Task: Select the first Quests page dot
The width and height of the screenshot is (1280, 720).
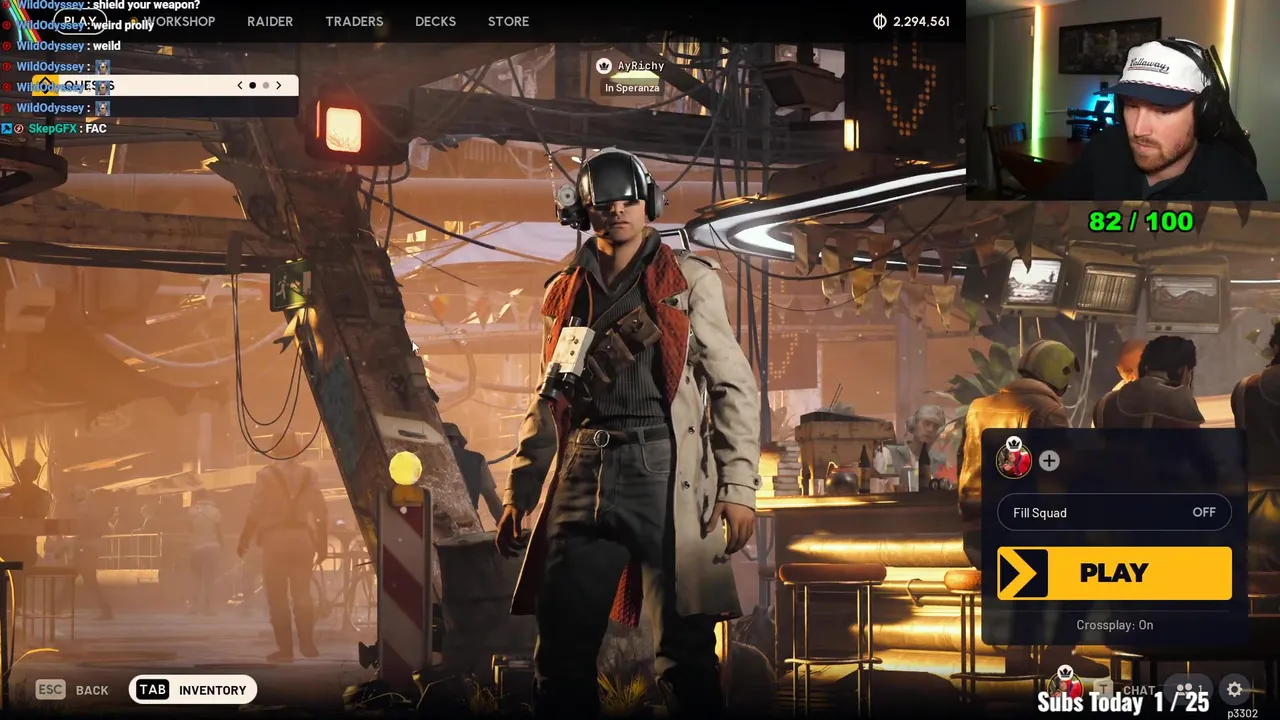Action: (252, 85)
